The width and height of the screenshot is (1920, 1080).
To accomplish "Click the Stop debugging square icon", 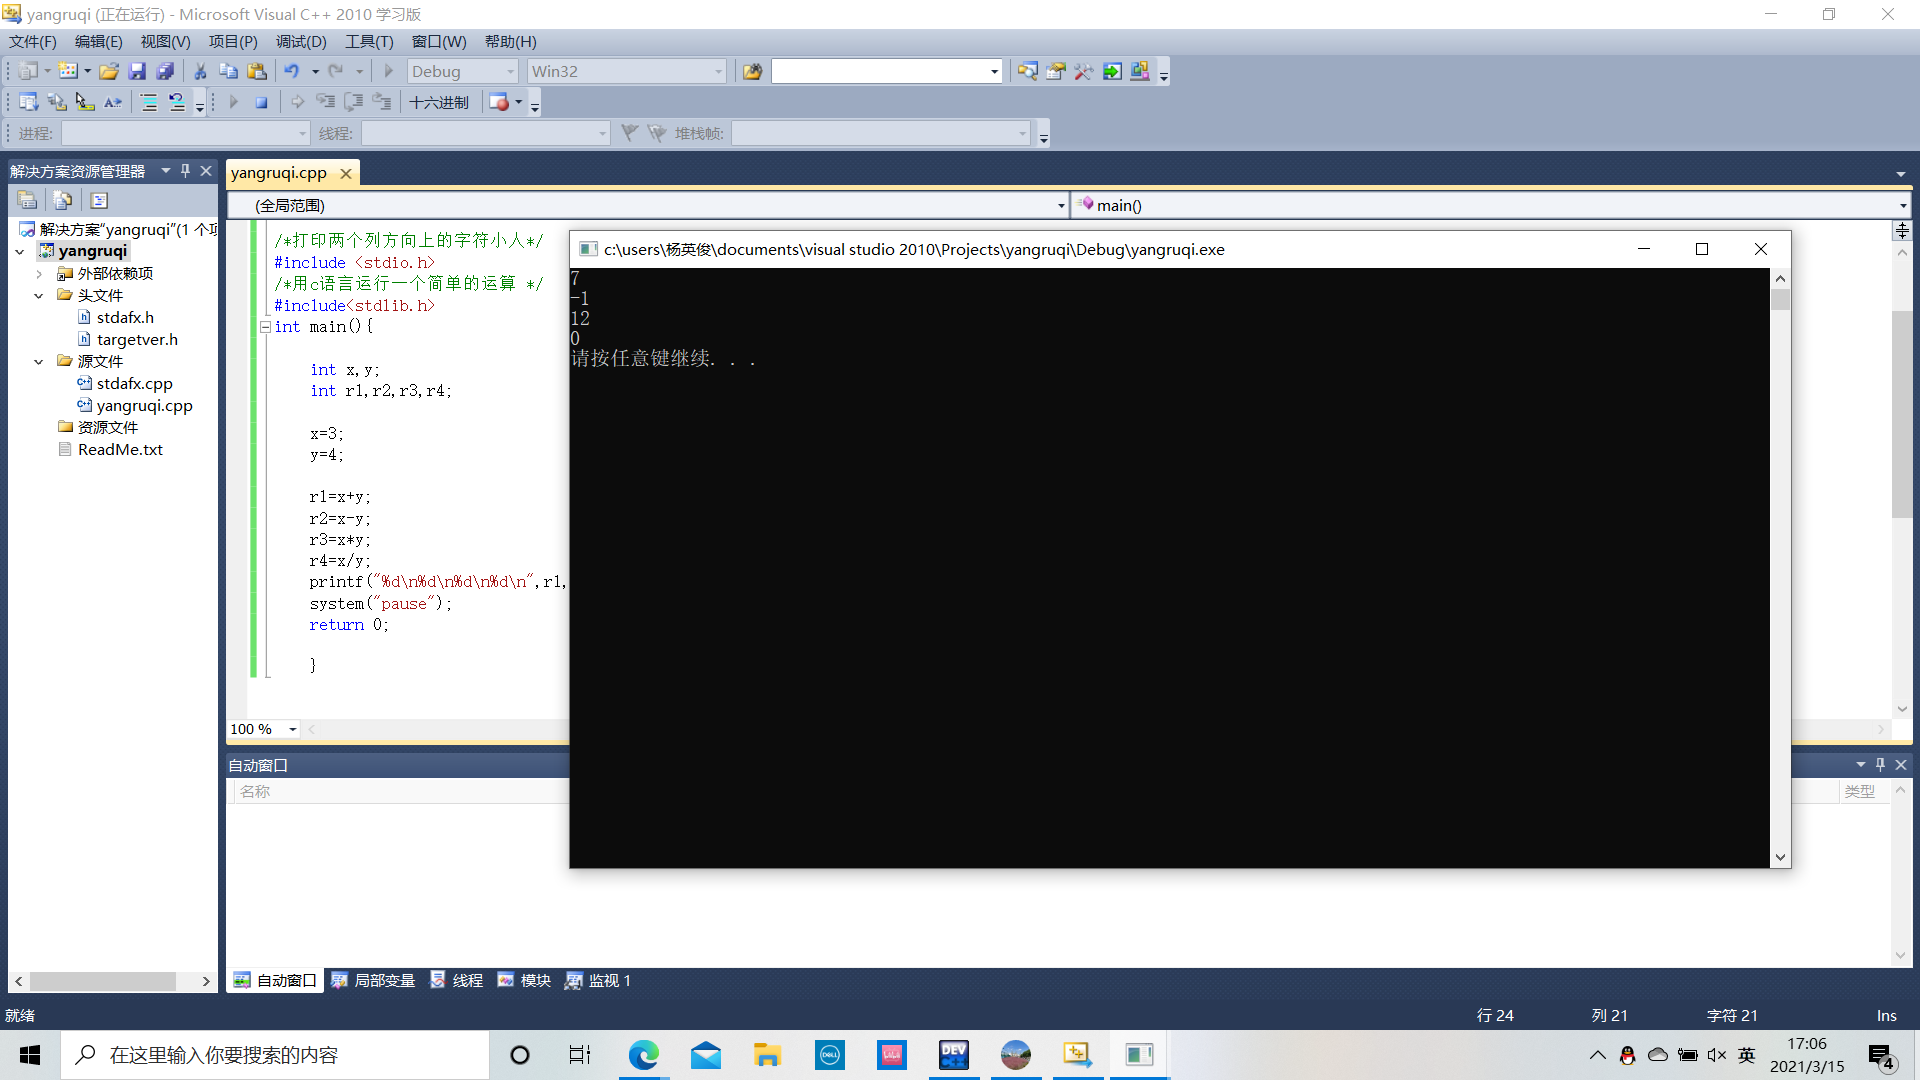I will click(261, 102).
